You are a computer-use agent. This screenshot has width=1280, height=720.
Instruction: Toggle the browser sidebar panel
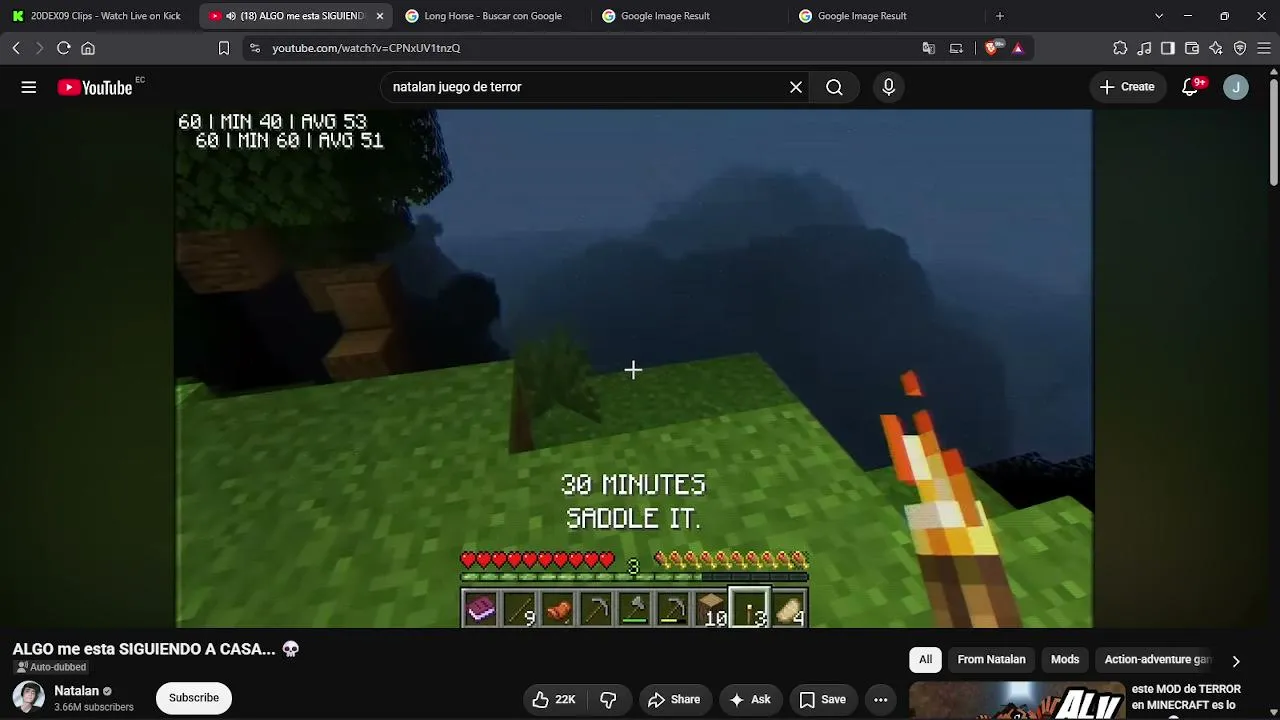click(1168, 48)
